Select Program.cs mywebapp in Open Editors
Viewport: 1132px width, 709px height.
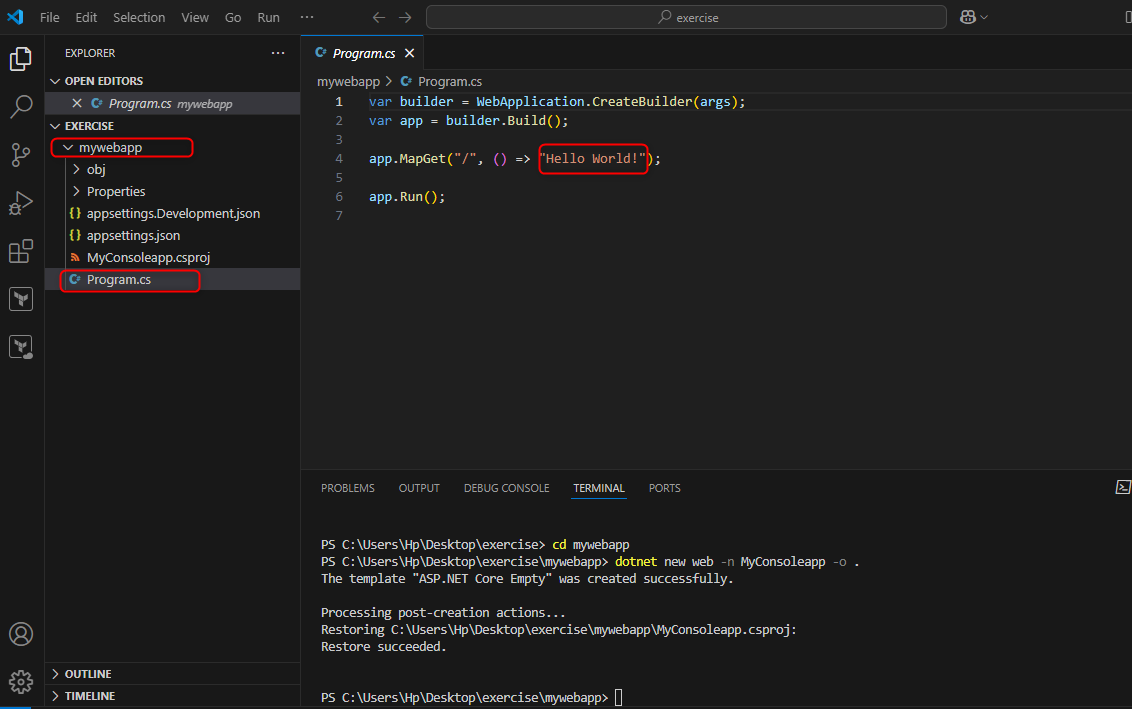172,103
